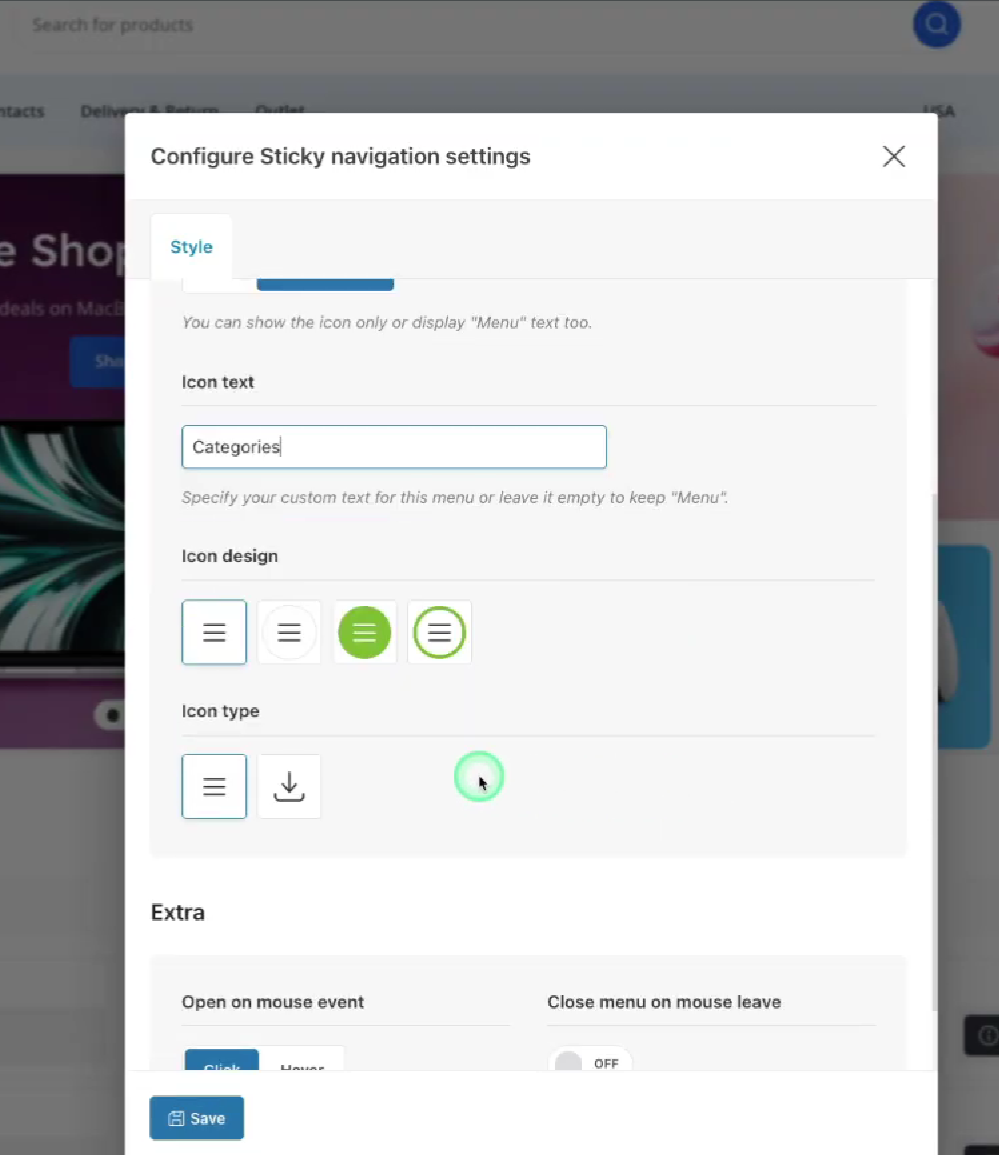
Task: Pick the green filled hamburger icon design
Action: pyautogui.click(x=364, y=632)
